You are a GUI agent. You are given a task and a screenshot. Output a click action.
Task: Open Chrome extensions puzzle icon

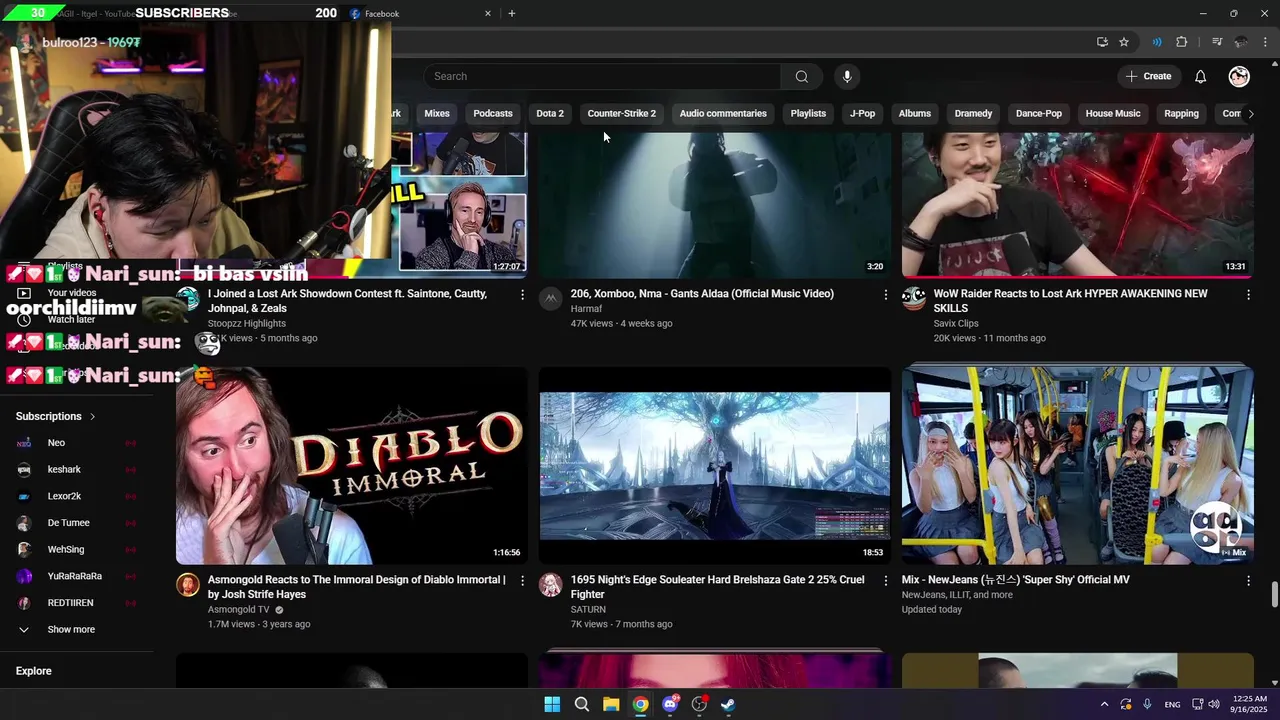1182,42
